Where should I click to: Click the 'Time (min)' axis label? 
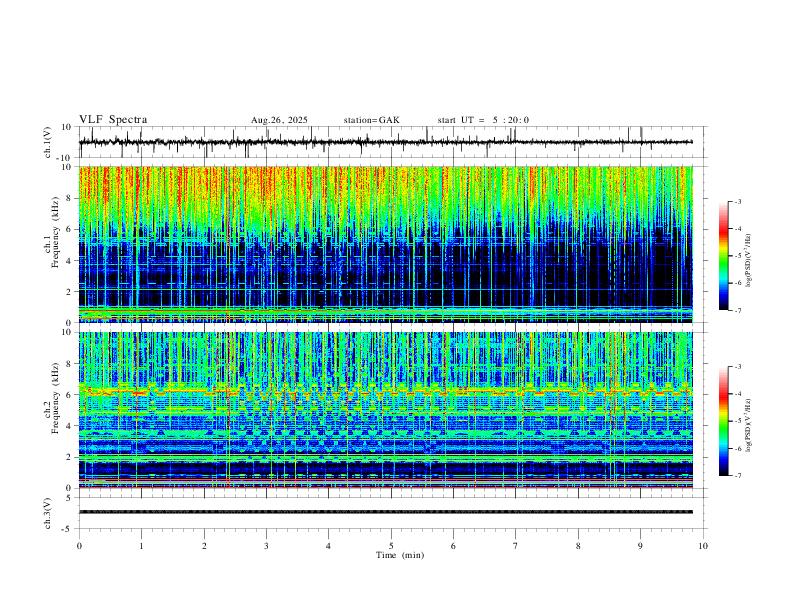coord(400,555)
